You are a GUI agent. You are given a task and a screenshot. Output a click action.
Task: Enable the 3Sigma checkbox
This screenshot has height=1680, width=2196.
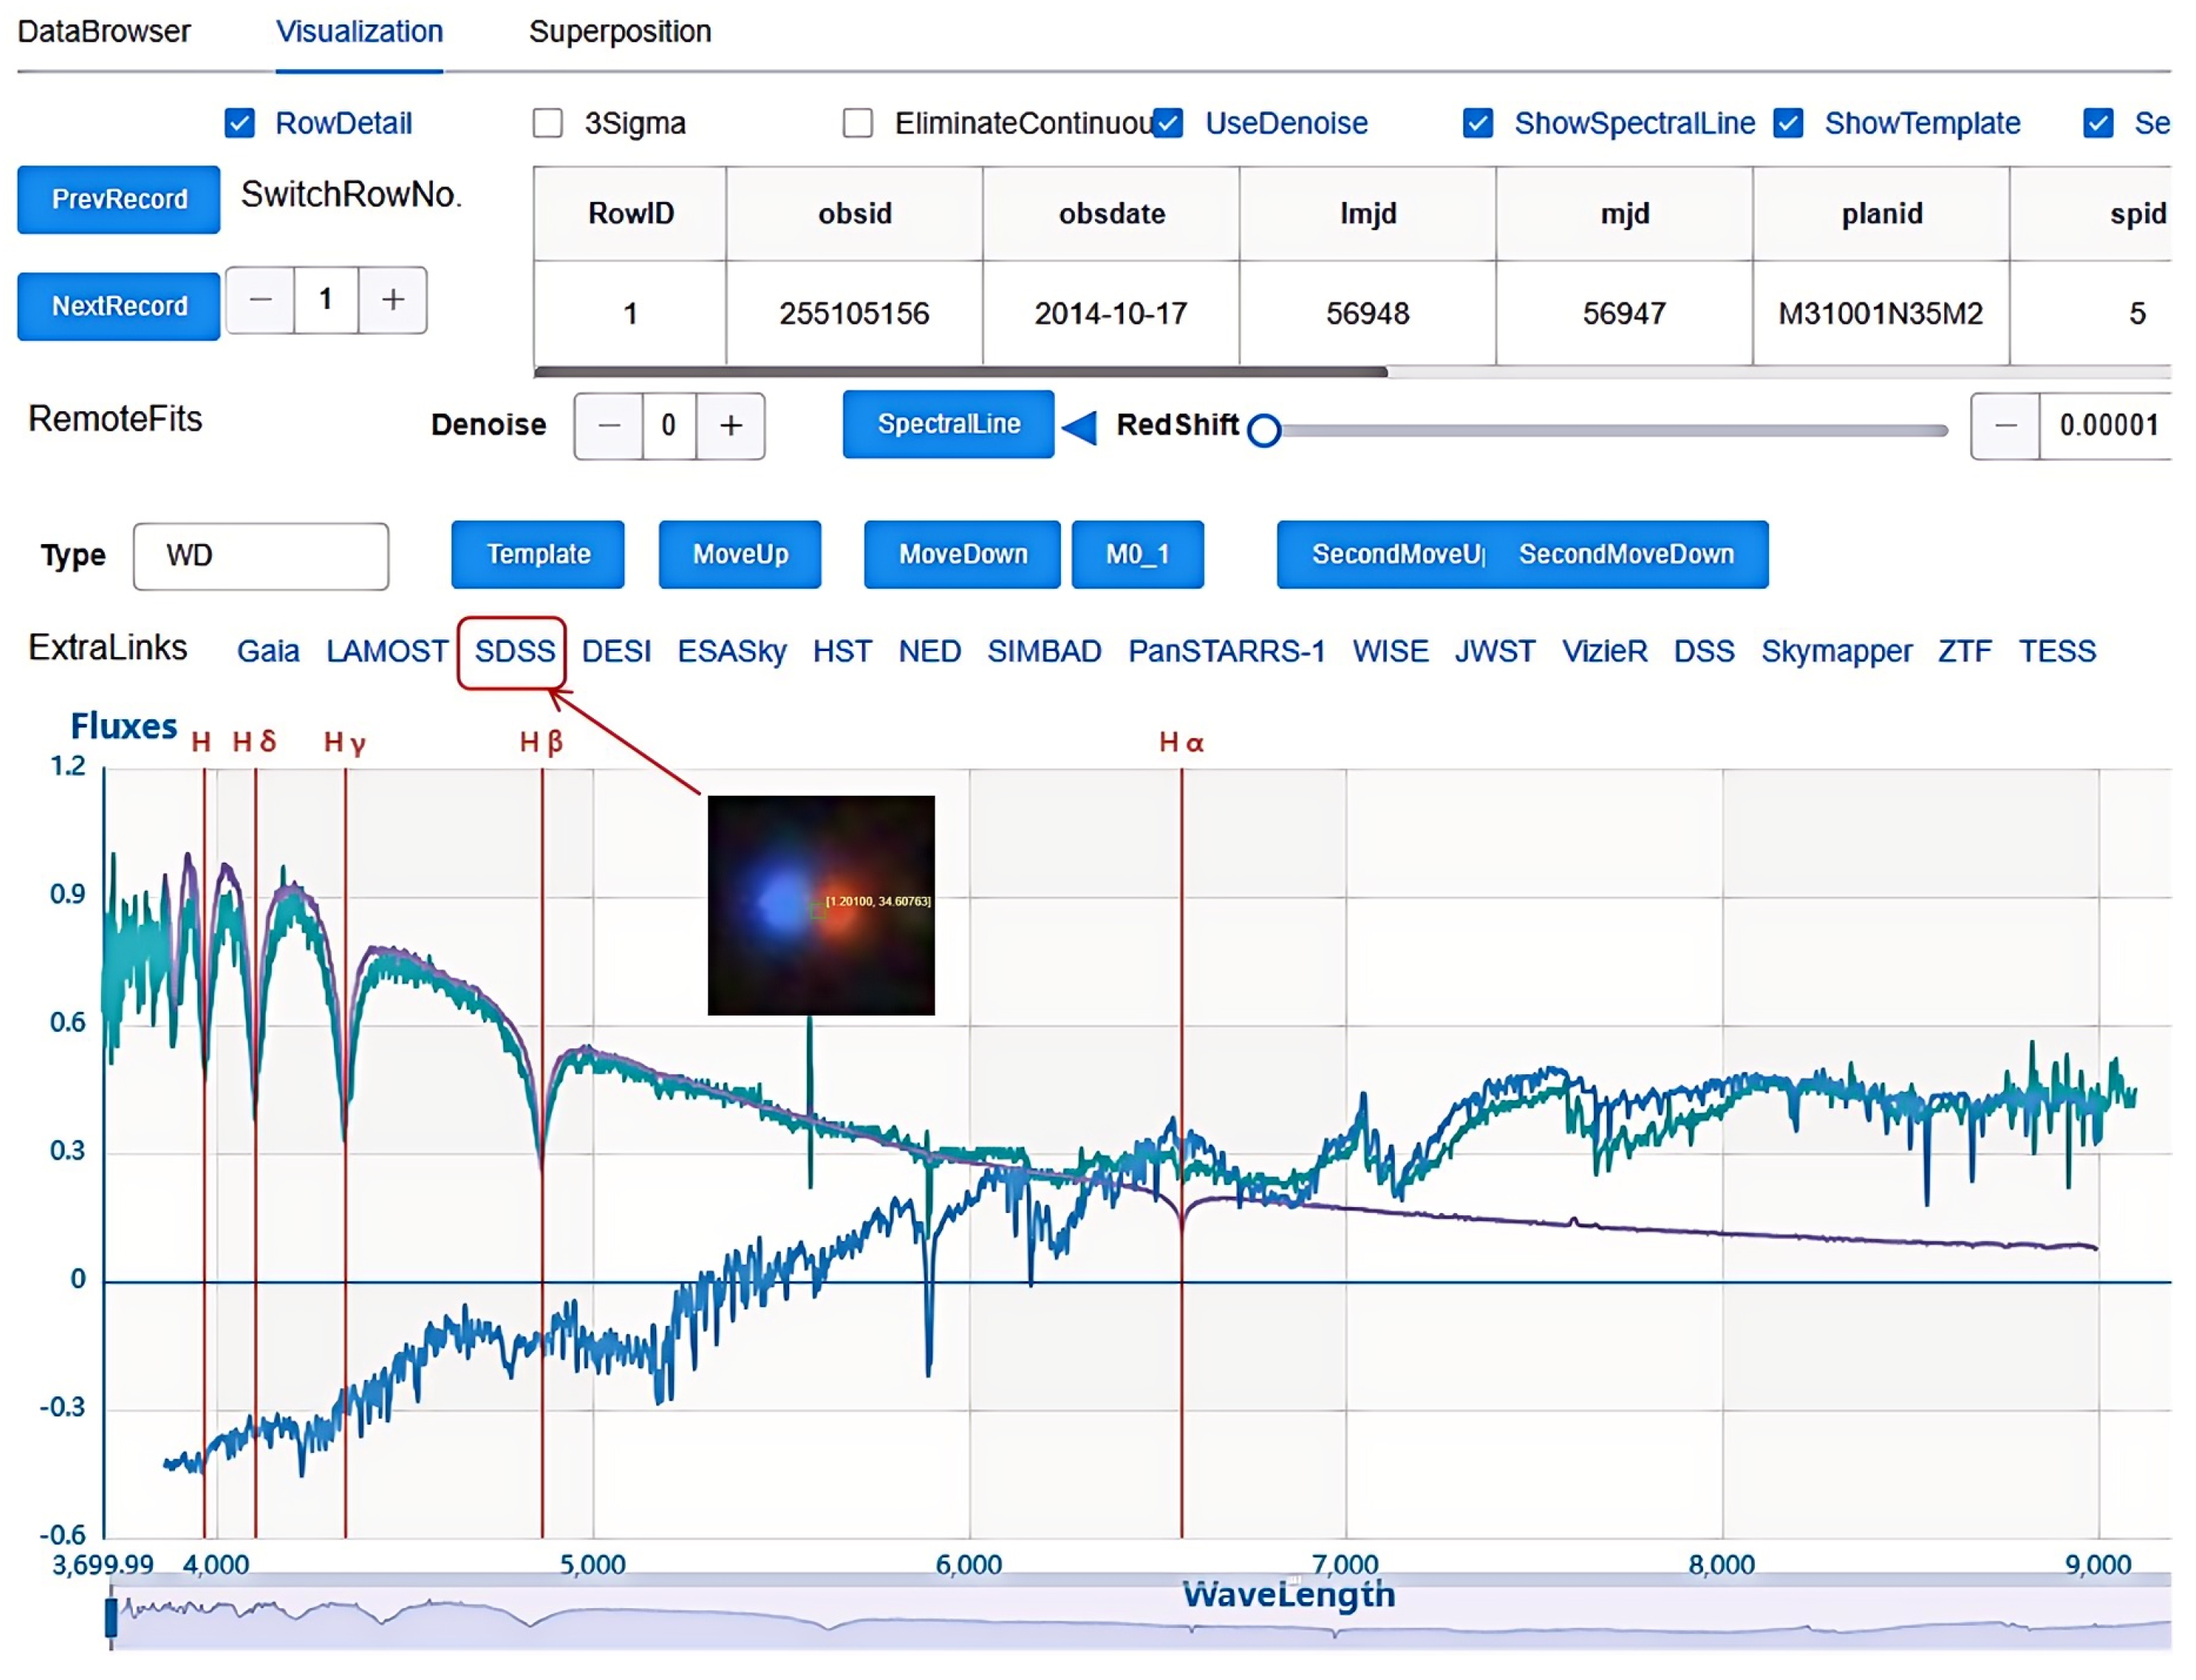548,123
